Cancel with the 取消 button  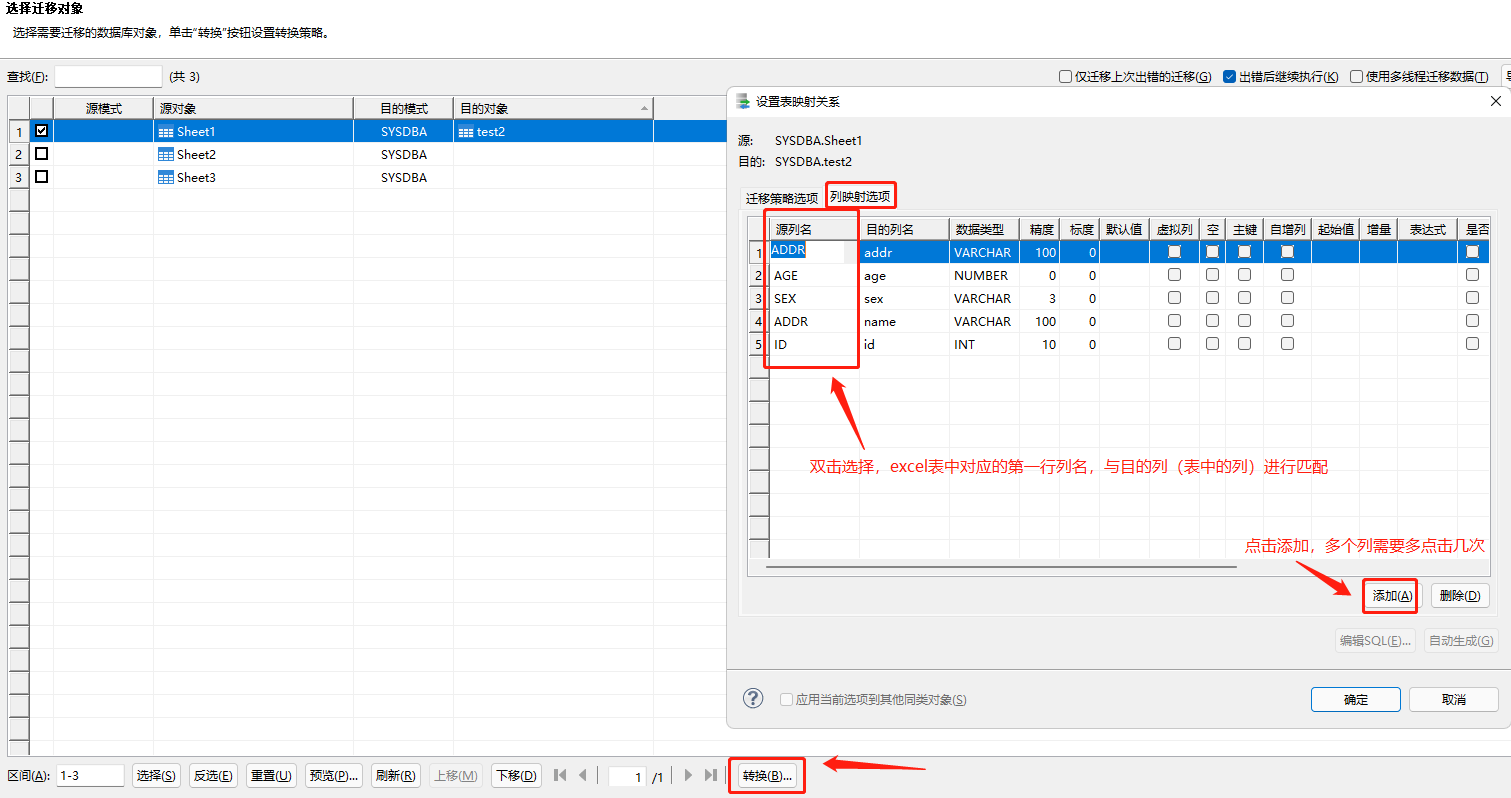tap(1454, 700)
